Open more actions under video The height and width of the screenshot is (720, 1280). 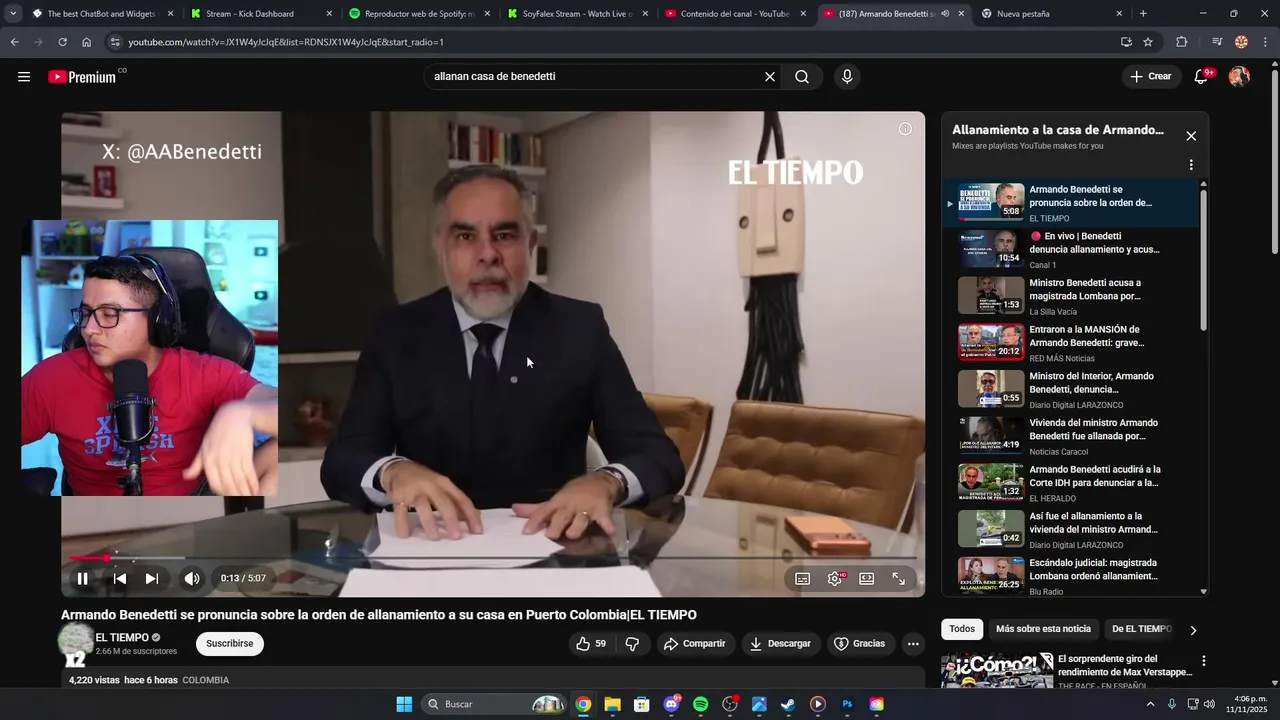click(x=913, y=644)
